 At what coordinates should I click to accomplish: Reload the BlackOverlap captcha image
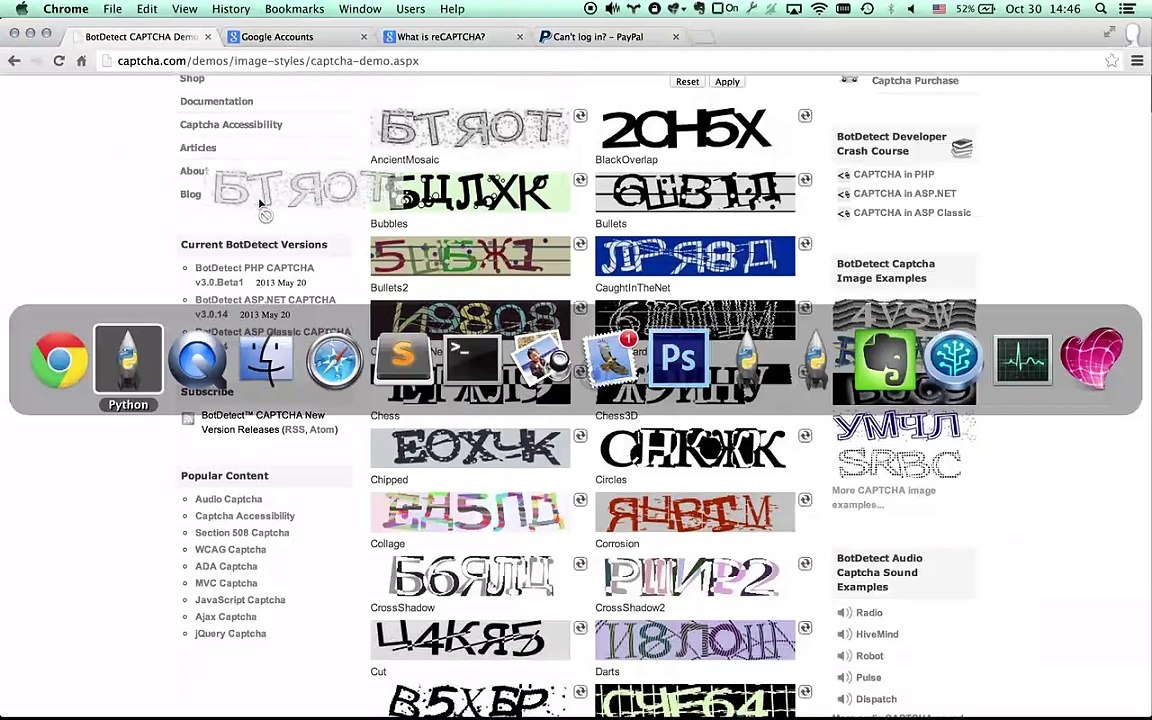[x=805, y=115]
